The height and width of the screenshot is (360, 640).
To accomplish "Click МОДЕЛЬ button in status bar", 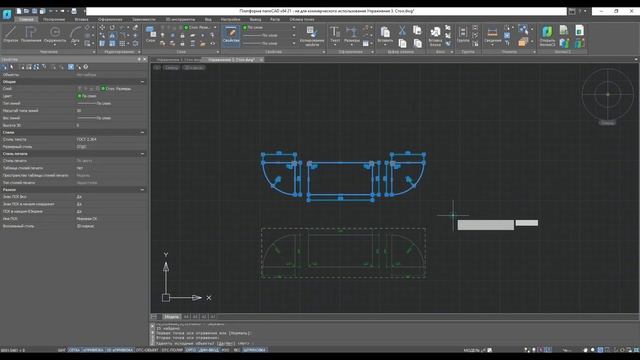I will (471, 350).
